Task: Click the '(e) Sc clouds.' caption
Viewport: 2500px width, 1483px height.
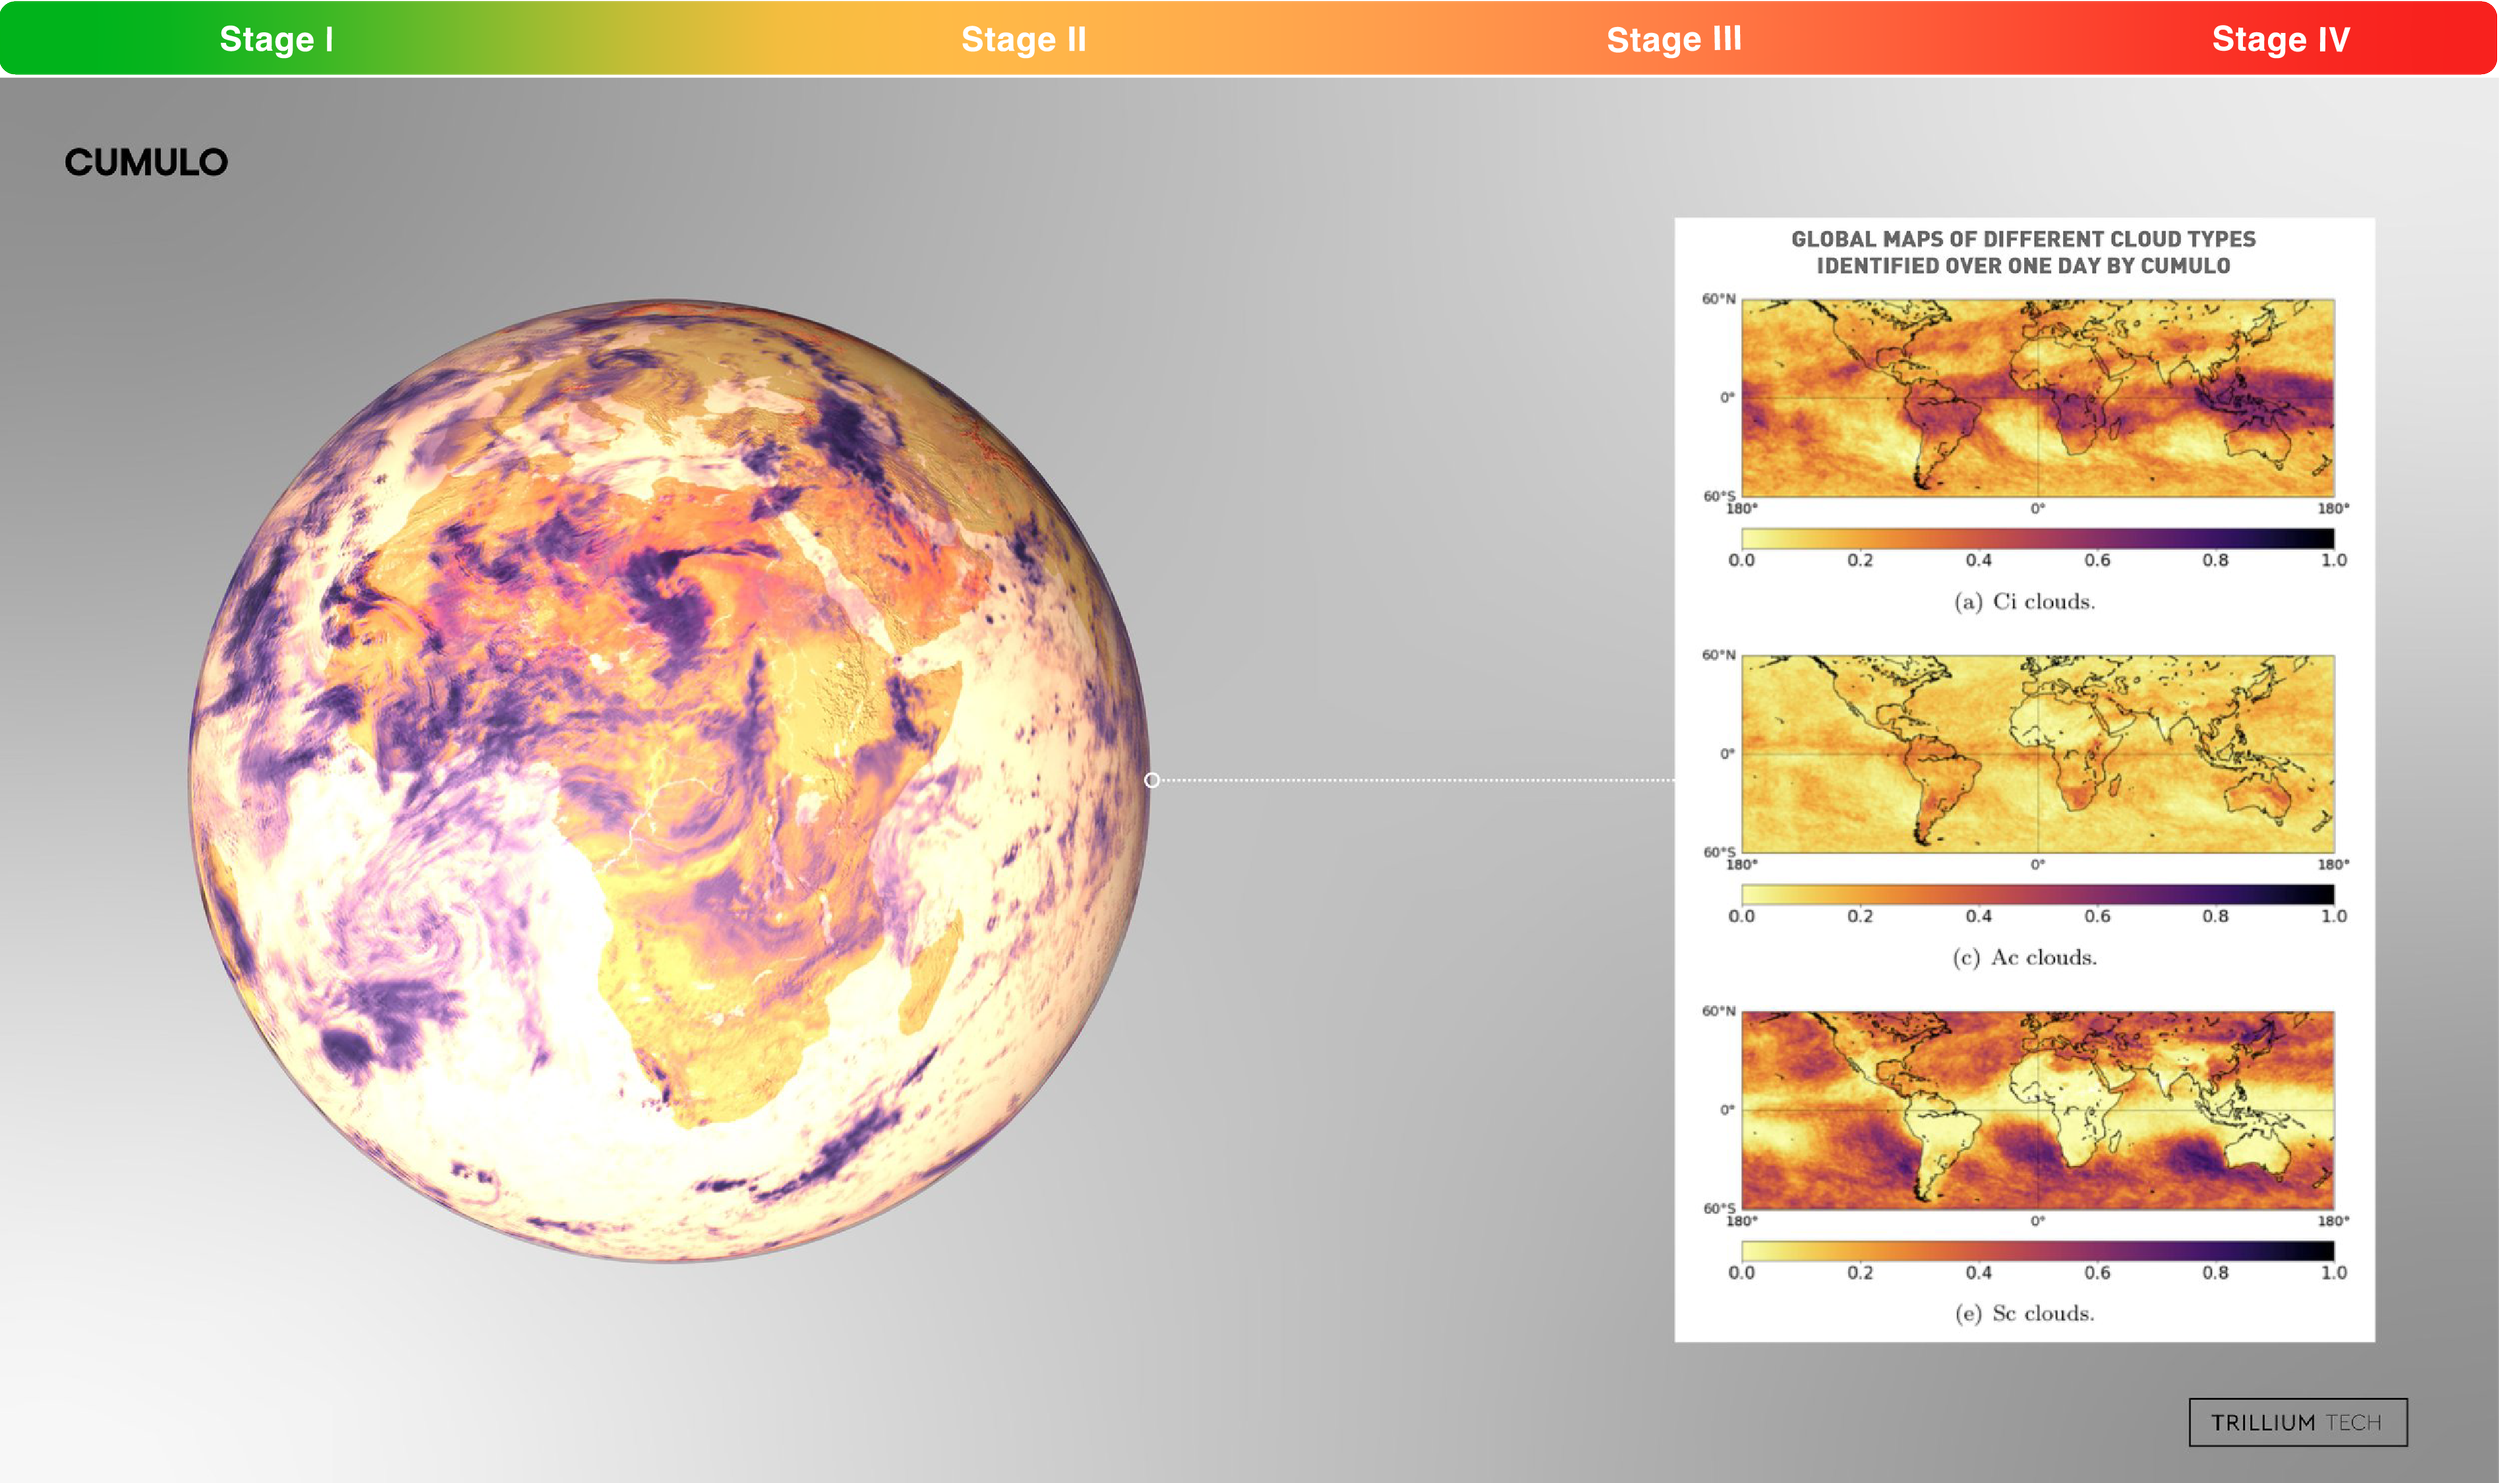Action: point(2024,1313)
